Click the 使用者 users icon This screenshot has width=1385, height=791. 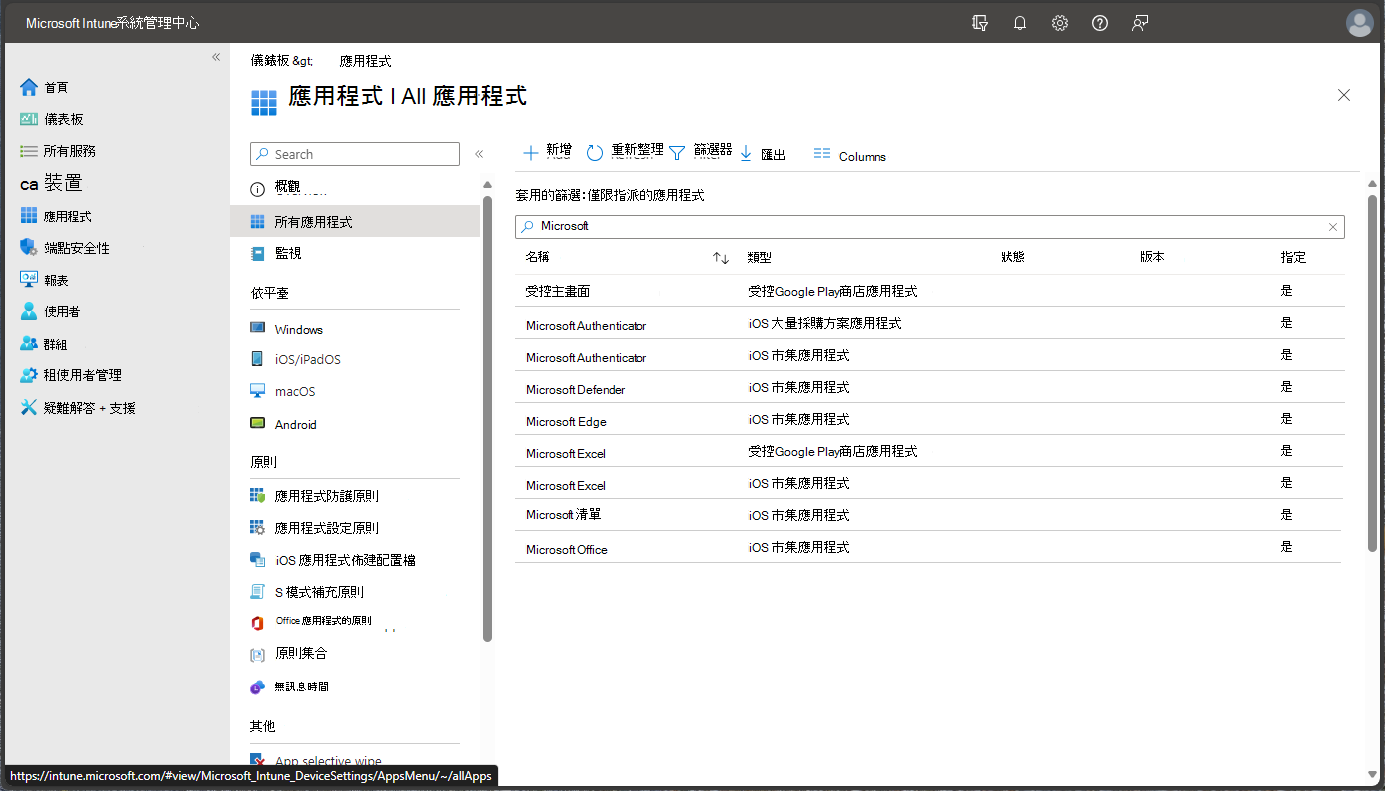tap(29, 311)
